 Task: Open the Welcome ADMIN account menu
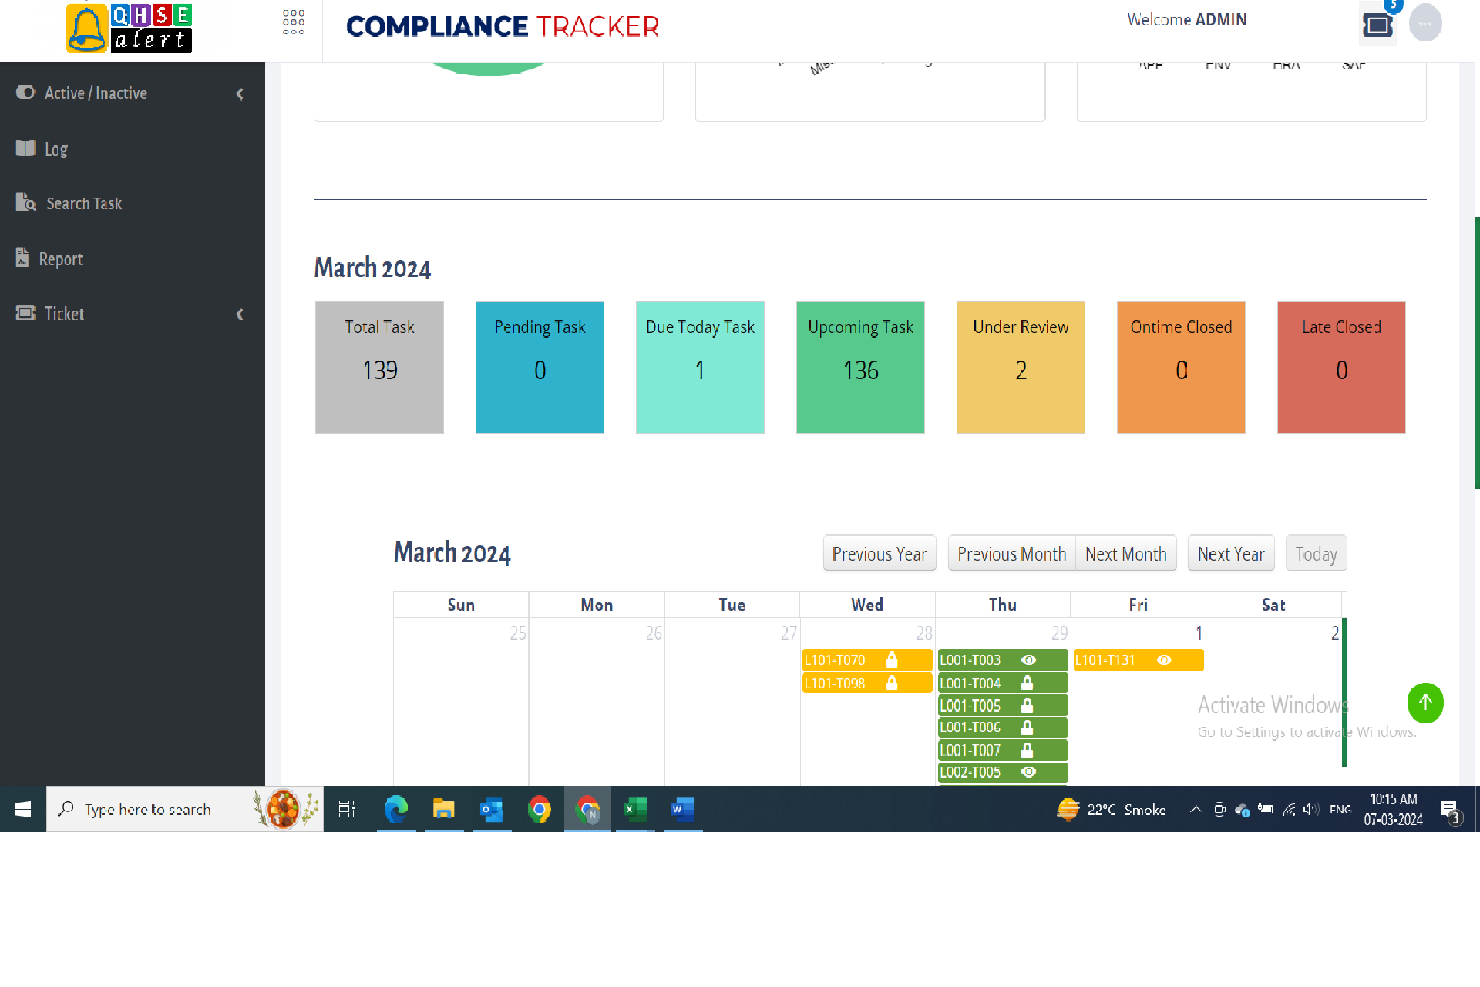click(1186, 19)
